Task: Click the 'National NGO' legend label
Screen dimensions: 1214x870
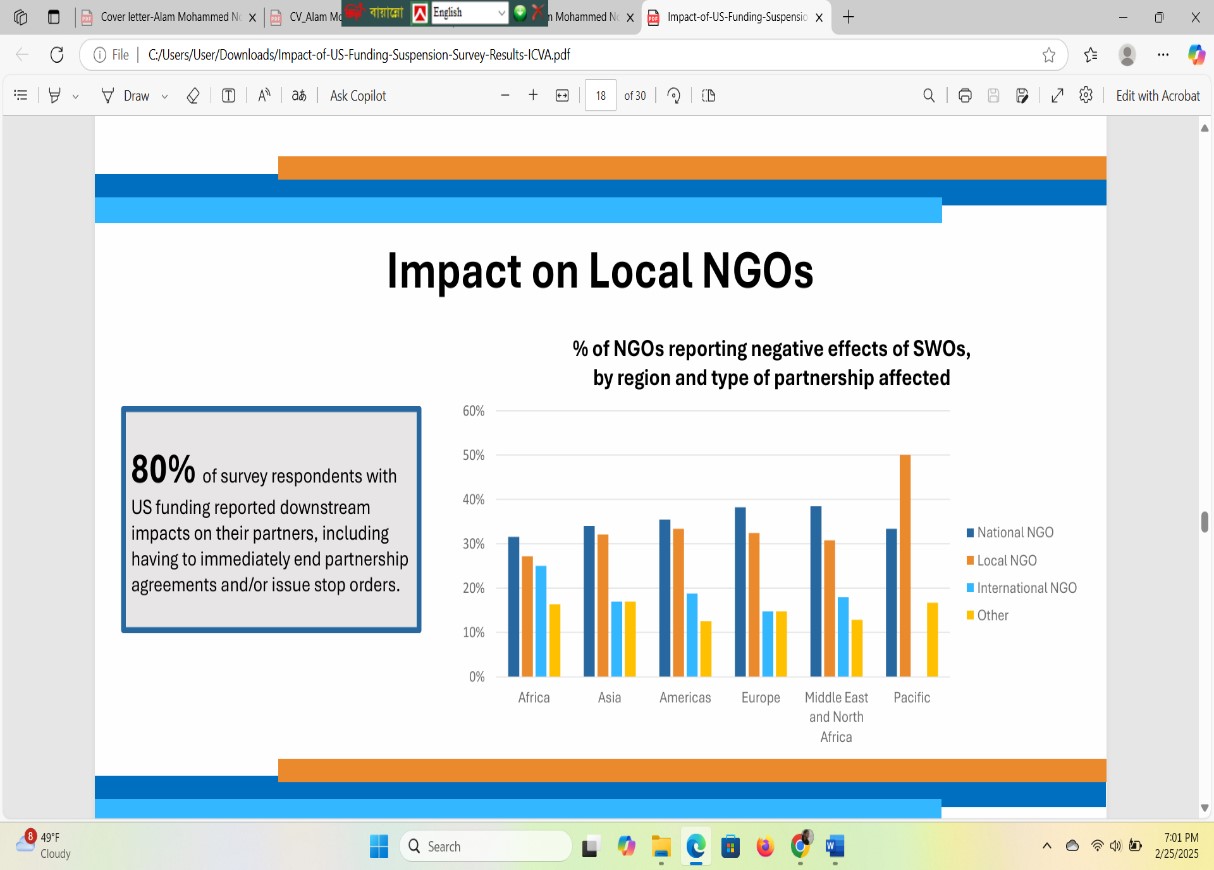Action: click(x=1015, y=533)
